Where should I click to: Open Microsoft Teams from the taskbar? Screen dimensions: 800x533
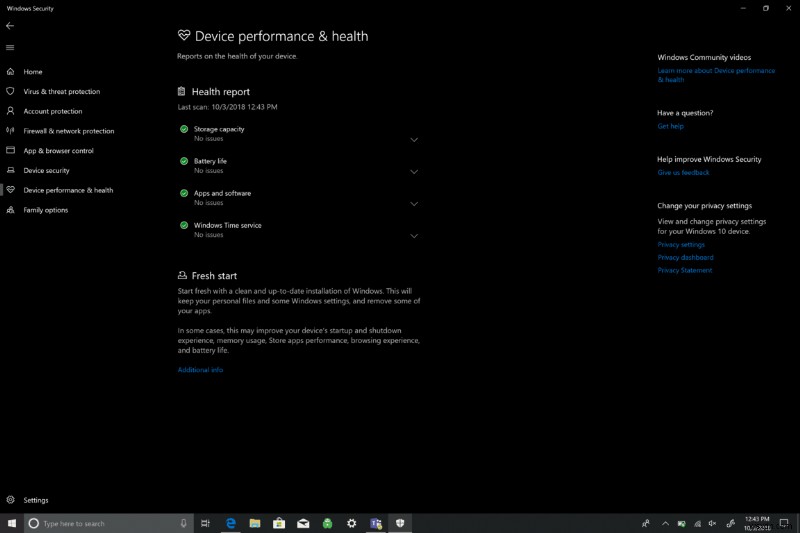click(376, 523)
